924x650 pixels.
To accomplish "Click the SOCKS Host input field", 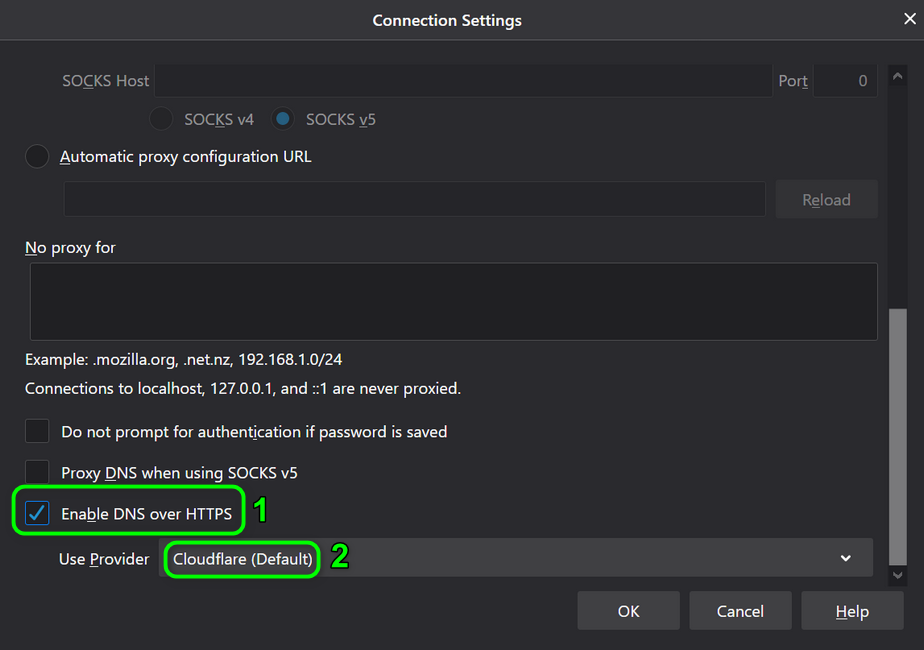I will [x=463, y=81].
